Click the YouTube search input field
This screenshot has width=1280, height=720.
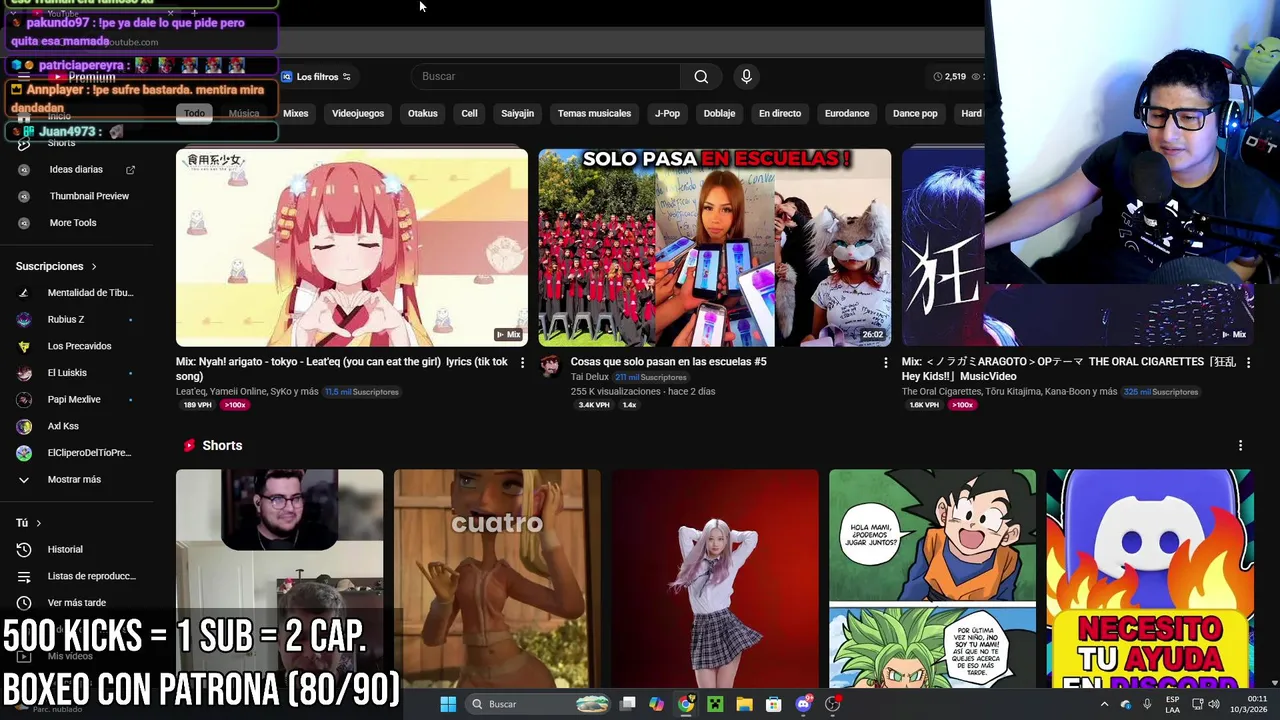(x=546, y=76)
